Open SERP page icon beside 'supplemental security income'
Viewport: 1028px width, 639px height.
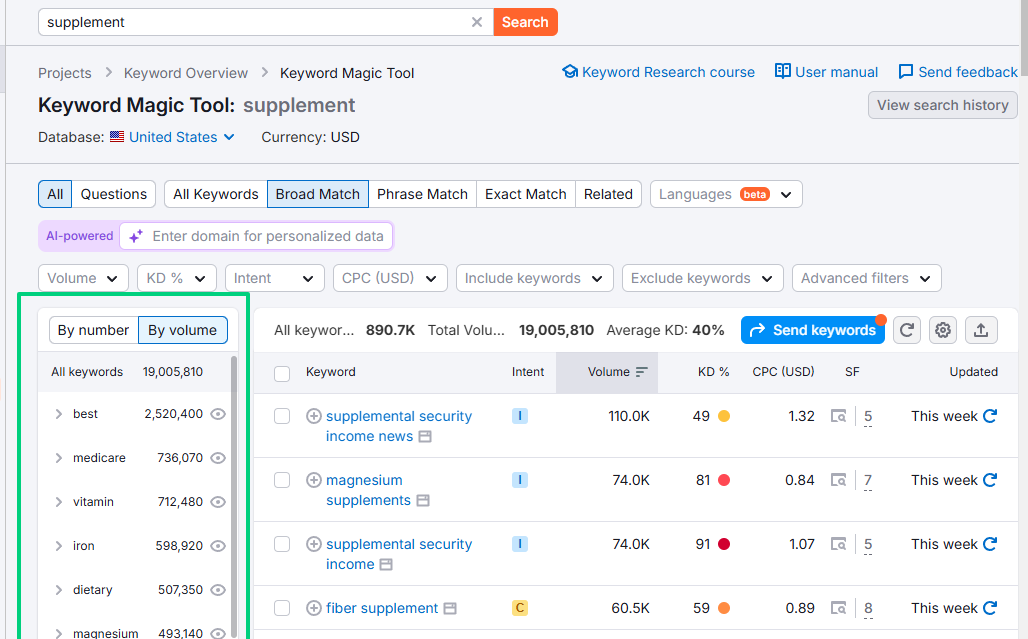click(386, 564)
